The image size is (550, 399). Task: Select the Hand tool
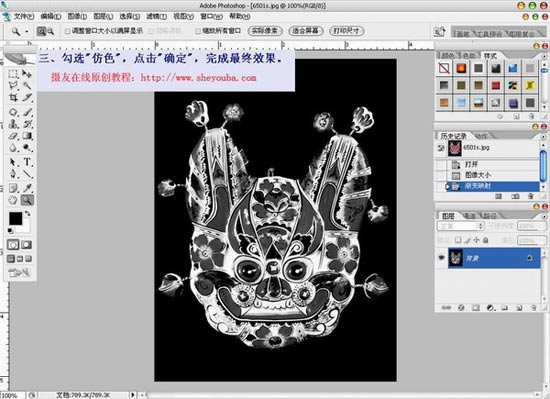click(x=13, y=200)
